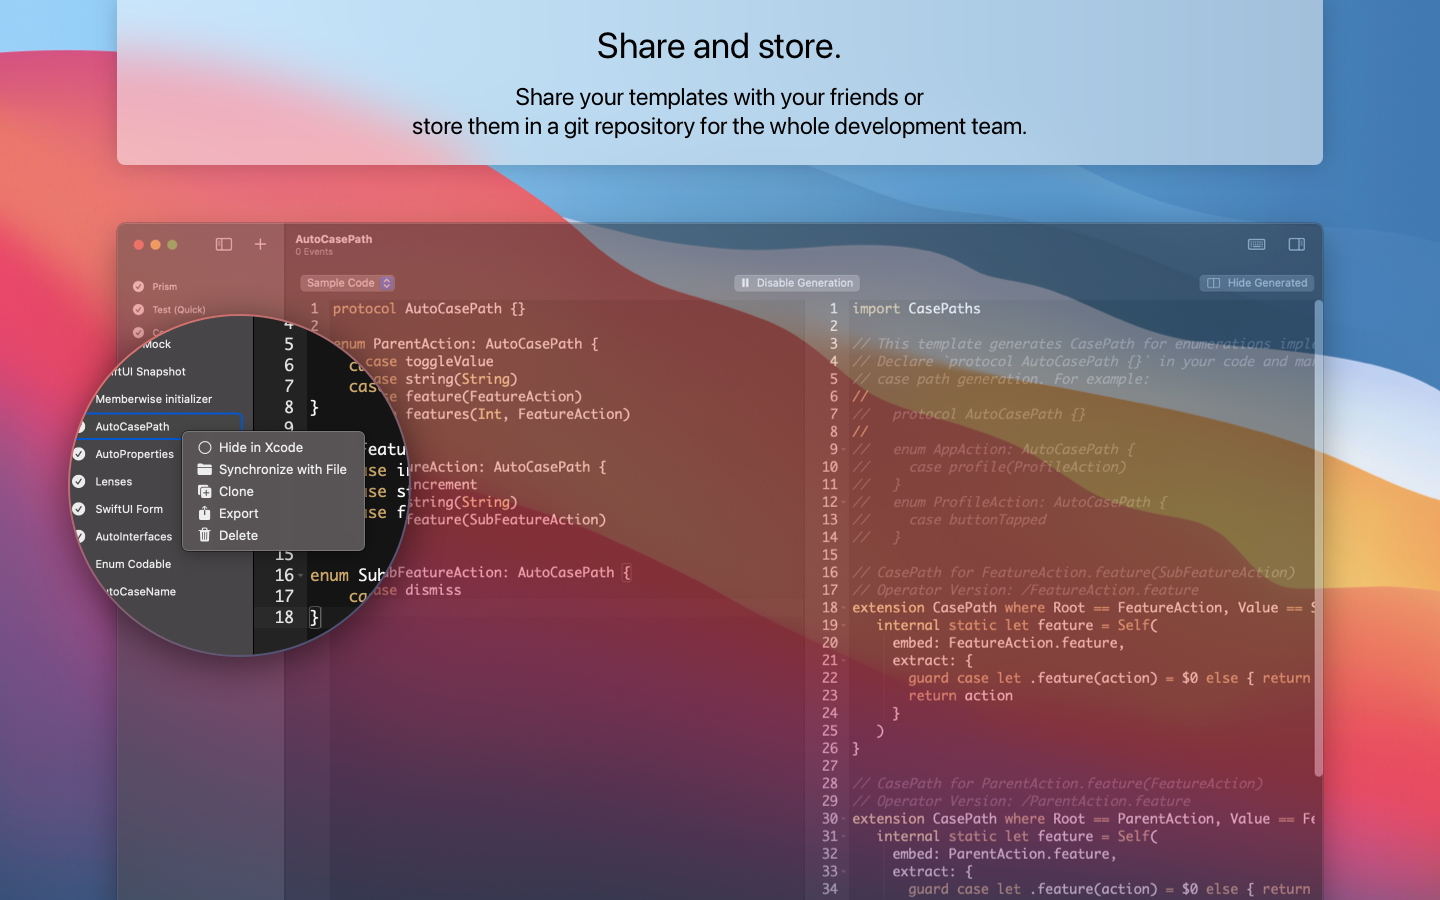Click the pause icon in Disable Generation
The width and height of the screenshot is (1440, 900).
point(745,282)
